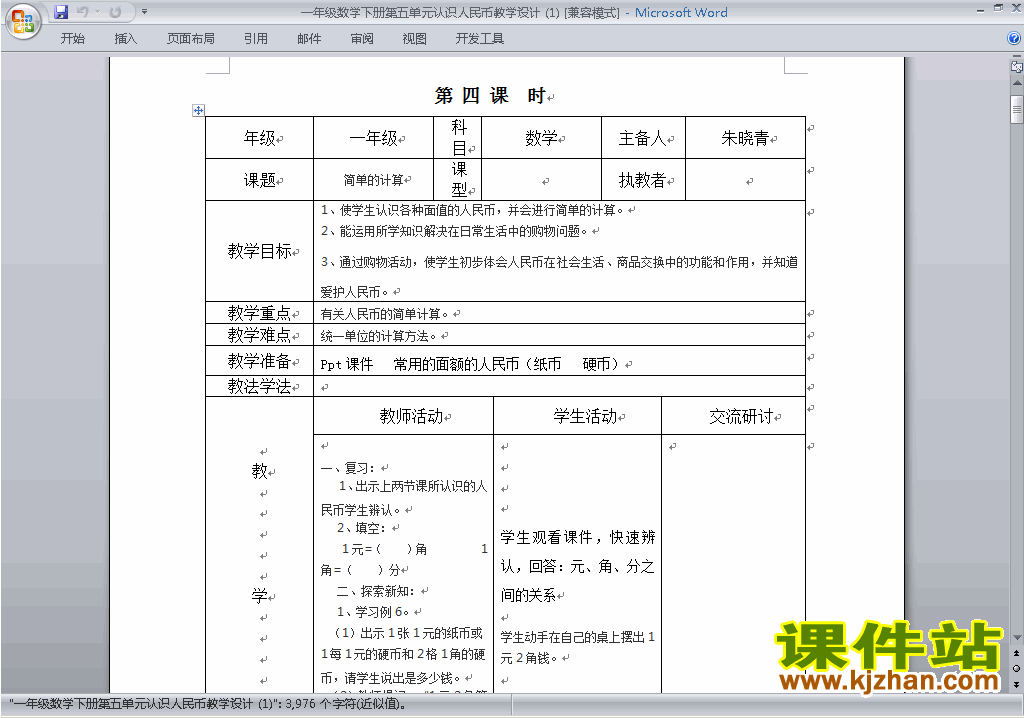The width and height of the screenshot is (1024, 718).
Task: Click the text 统一单位的计算方法
Action: click(378, 336)
